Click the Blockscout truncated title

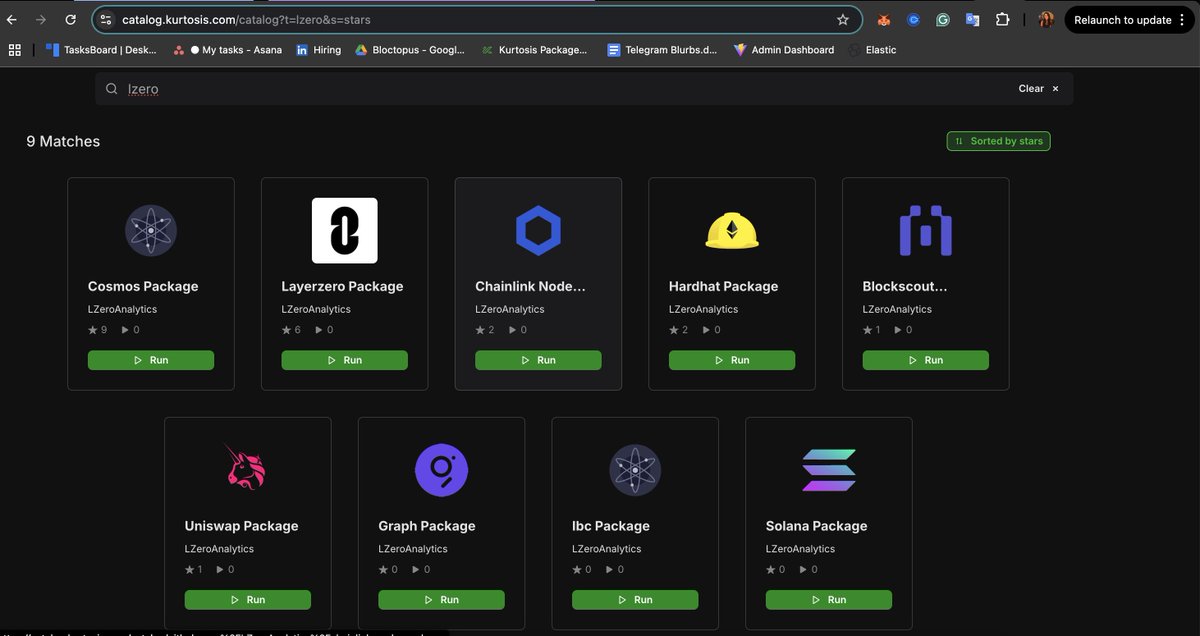(x=905, y=286)
